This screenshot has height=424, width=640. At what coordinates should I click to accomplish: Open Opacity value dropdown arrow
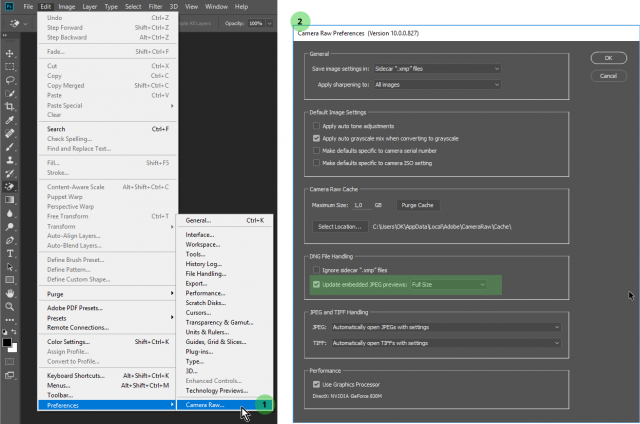pos(269,23)
